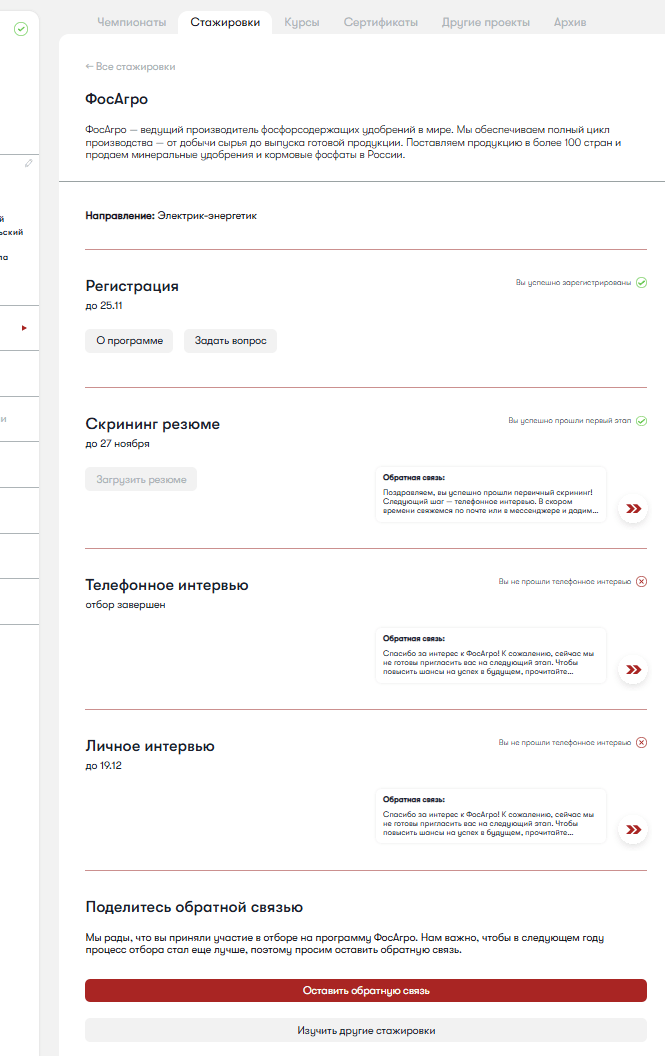Open the Другие проекты tab
This screenshot has height=1056, width=665.
pyautogui.click(x=486, y=22)
